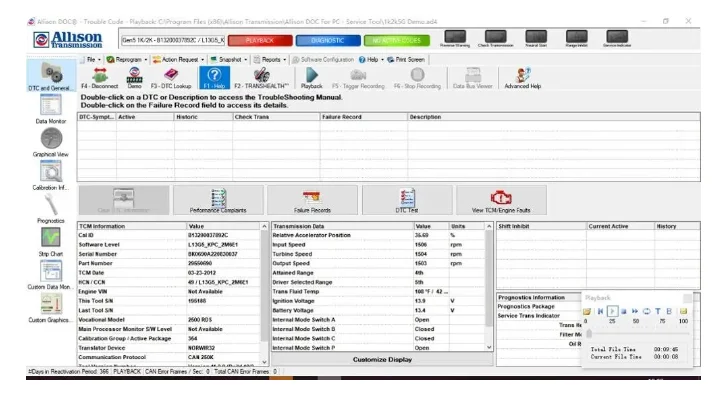Expand the Snapshot menu dropdown
Image resolution: width=717 pixels, height=396 pixels.
click(x=228, y=59)
